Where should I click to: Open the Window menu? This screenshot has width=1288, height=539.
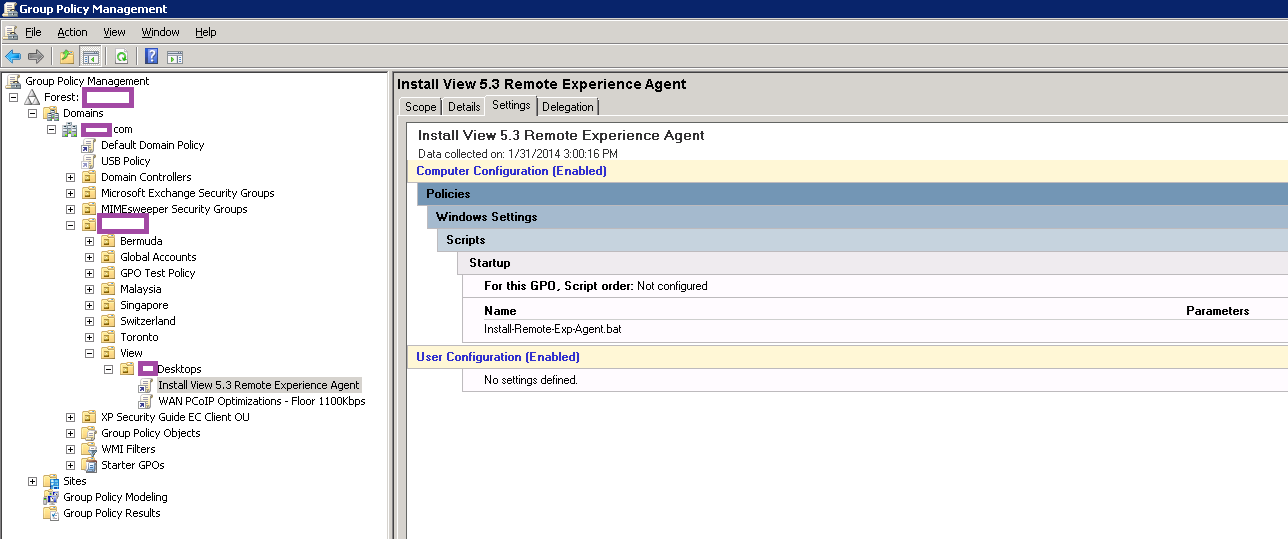160,32
